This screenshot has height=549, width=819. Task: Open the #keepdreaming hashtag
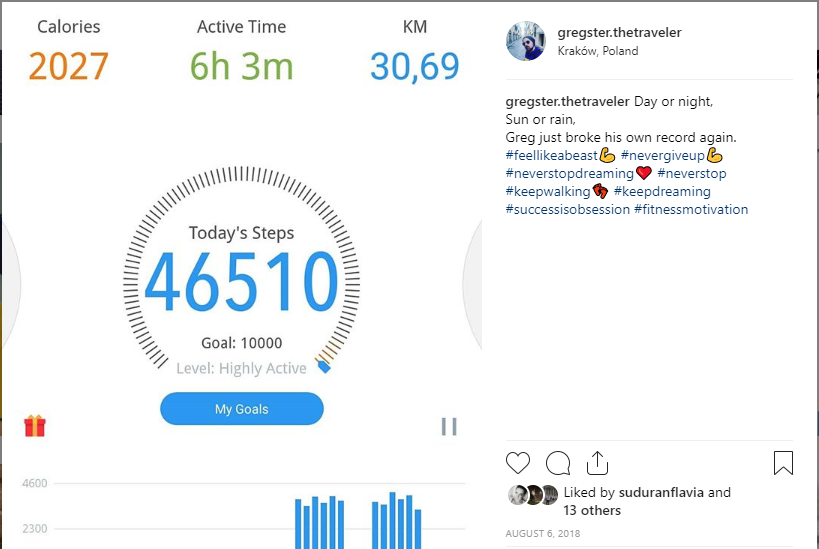pyautogui.click(x=662, y=191)
